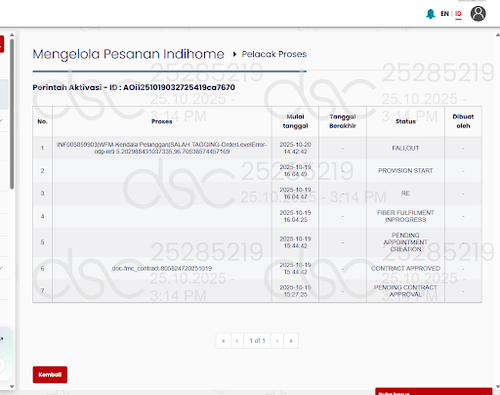Screen dimensions: 500x395
Task: Click the 'Mulai tanggal' column header
Action: 295,121
